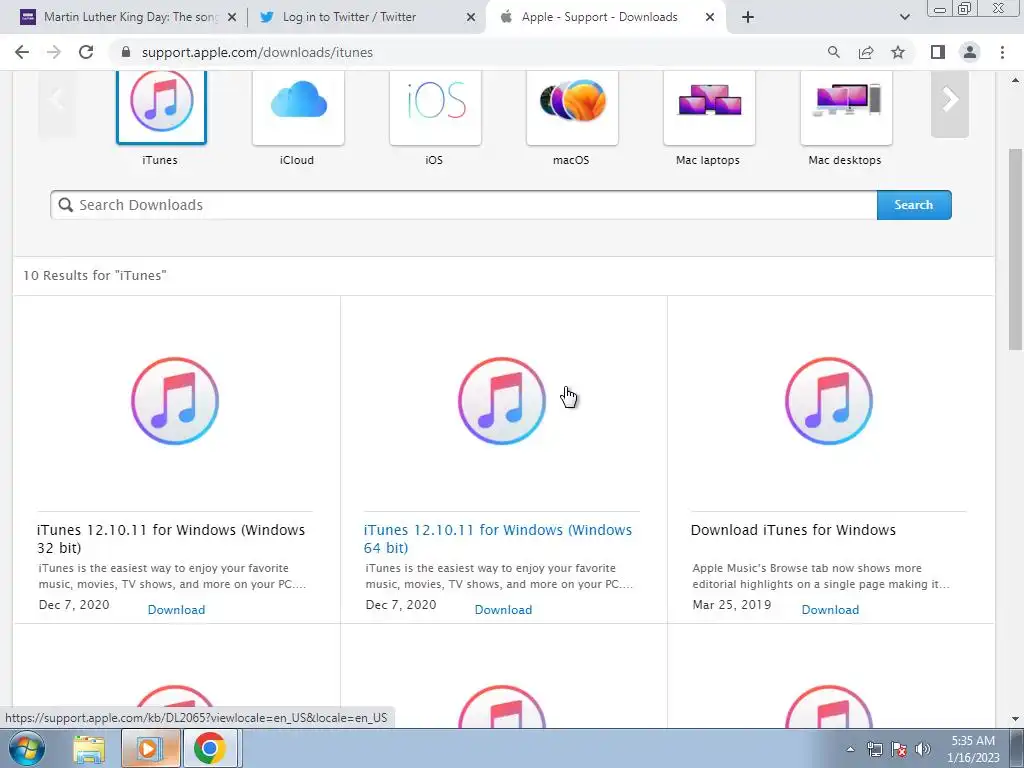Click the browser forward arrow
The width and height of the screenshot is (1024, 768).
[54, 52]
